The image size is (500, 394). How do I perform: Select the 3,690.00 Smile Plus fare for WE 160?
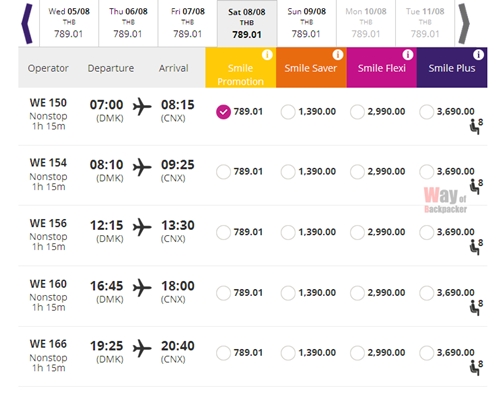click(x=427, y=293)
